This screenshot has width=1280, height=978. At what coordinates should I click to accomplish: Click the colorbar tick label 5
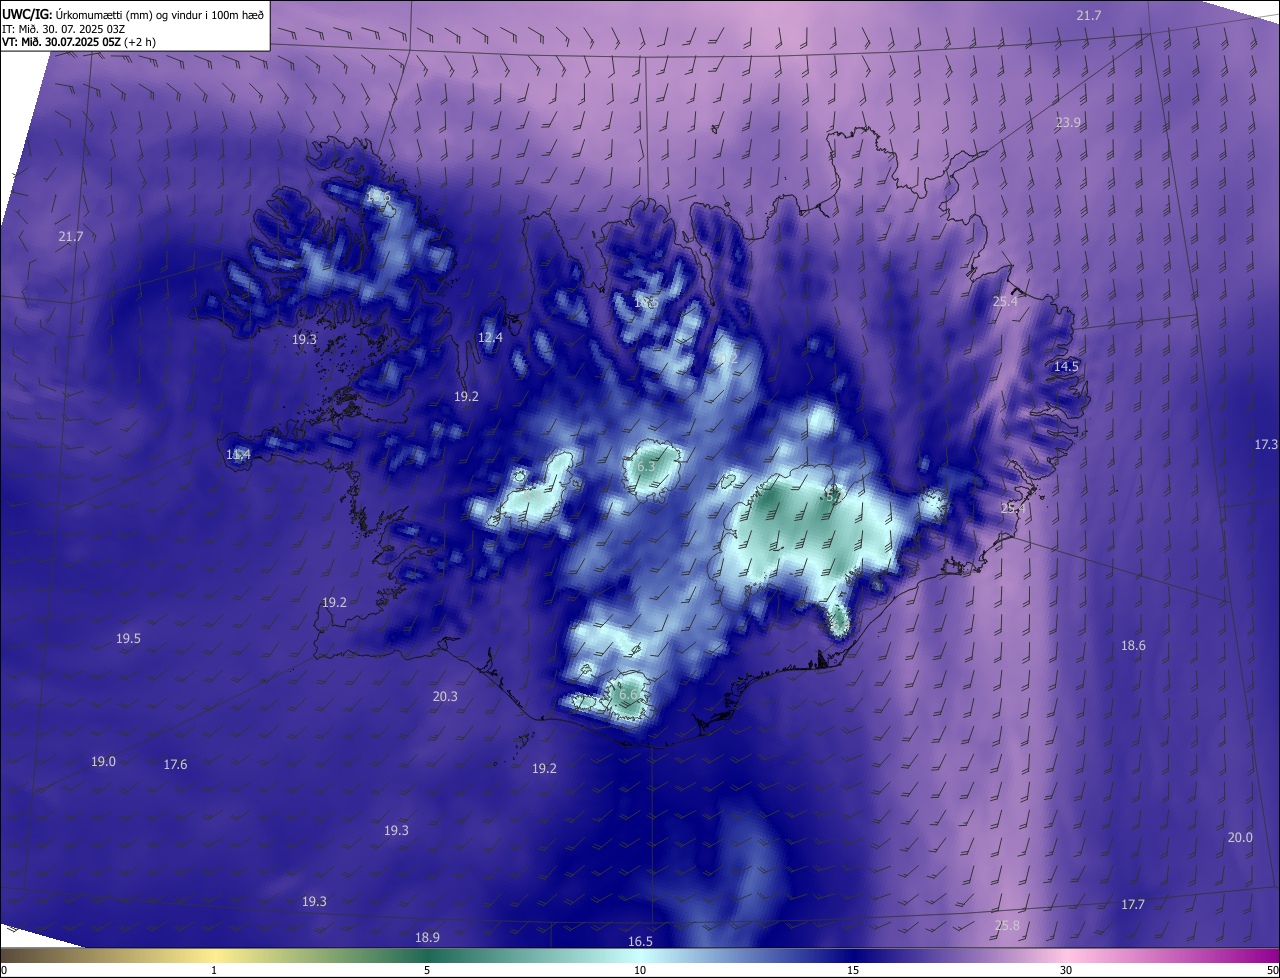427,970
